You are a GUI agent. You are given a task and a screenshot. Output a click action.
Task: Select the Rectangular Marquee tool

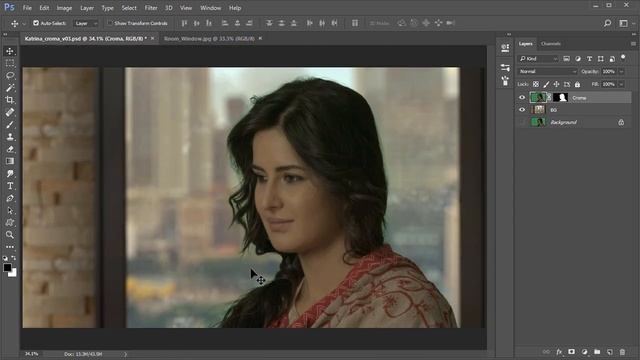pyautogui.click(x=10, y=63)
